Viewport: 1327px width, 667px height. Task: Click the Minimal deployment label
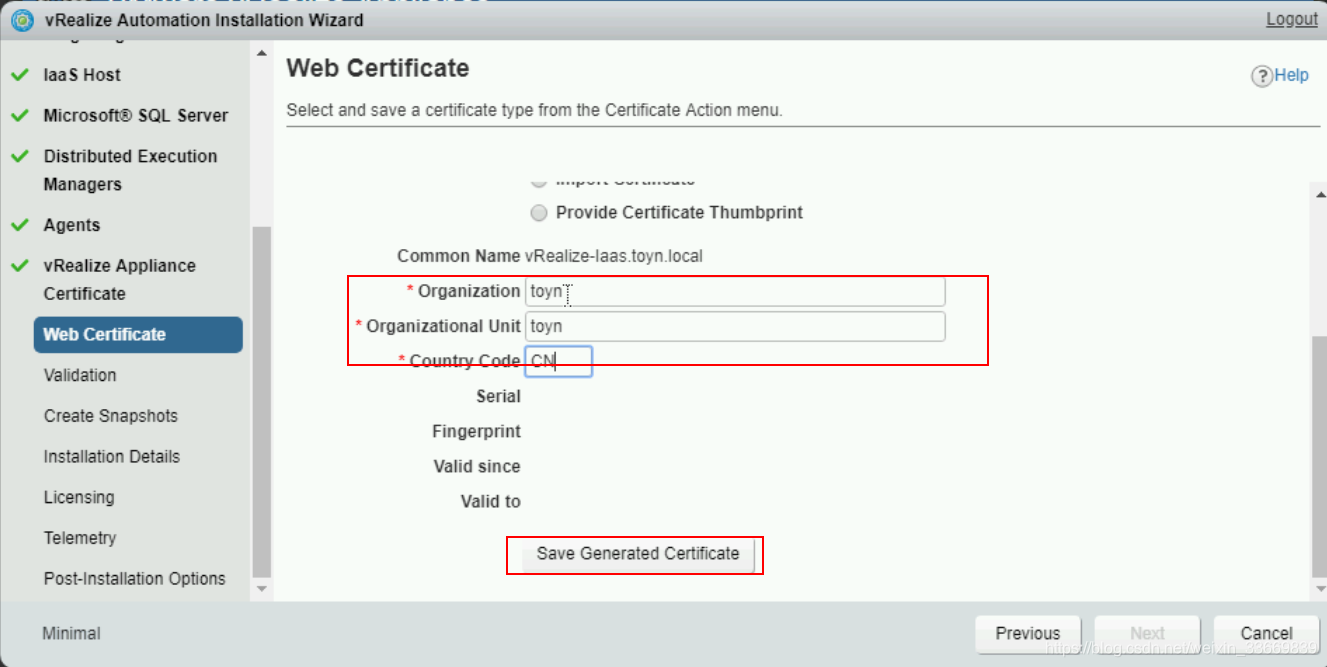pos(71,634)
